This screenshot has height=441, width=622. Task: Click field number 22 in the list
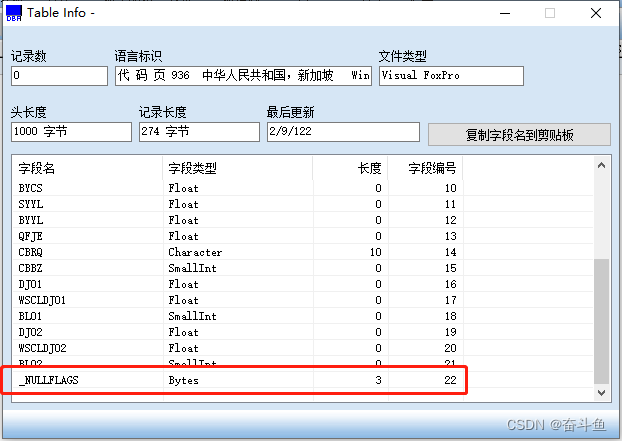pos(450,380)
